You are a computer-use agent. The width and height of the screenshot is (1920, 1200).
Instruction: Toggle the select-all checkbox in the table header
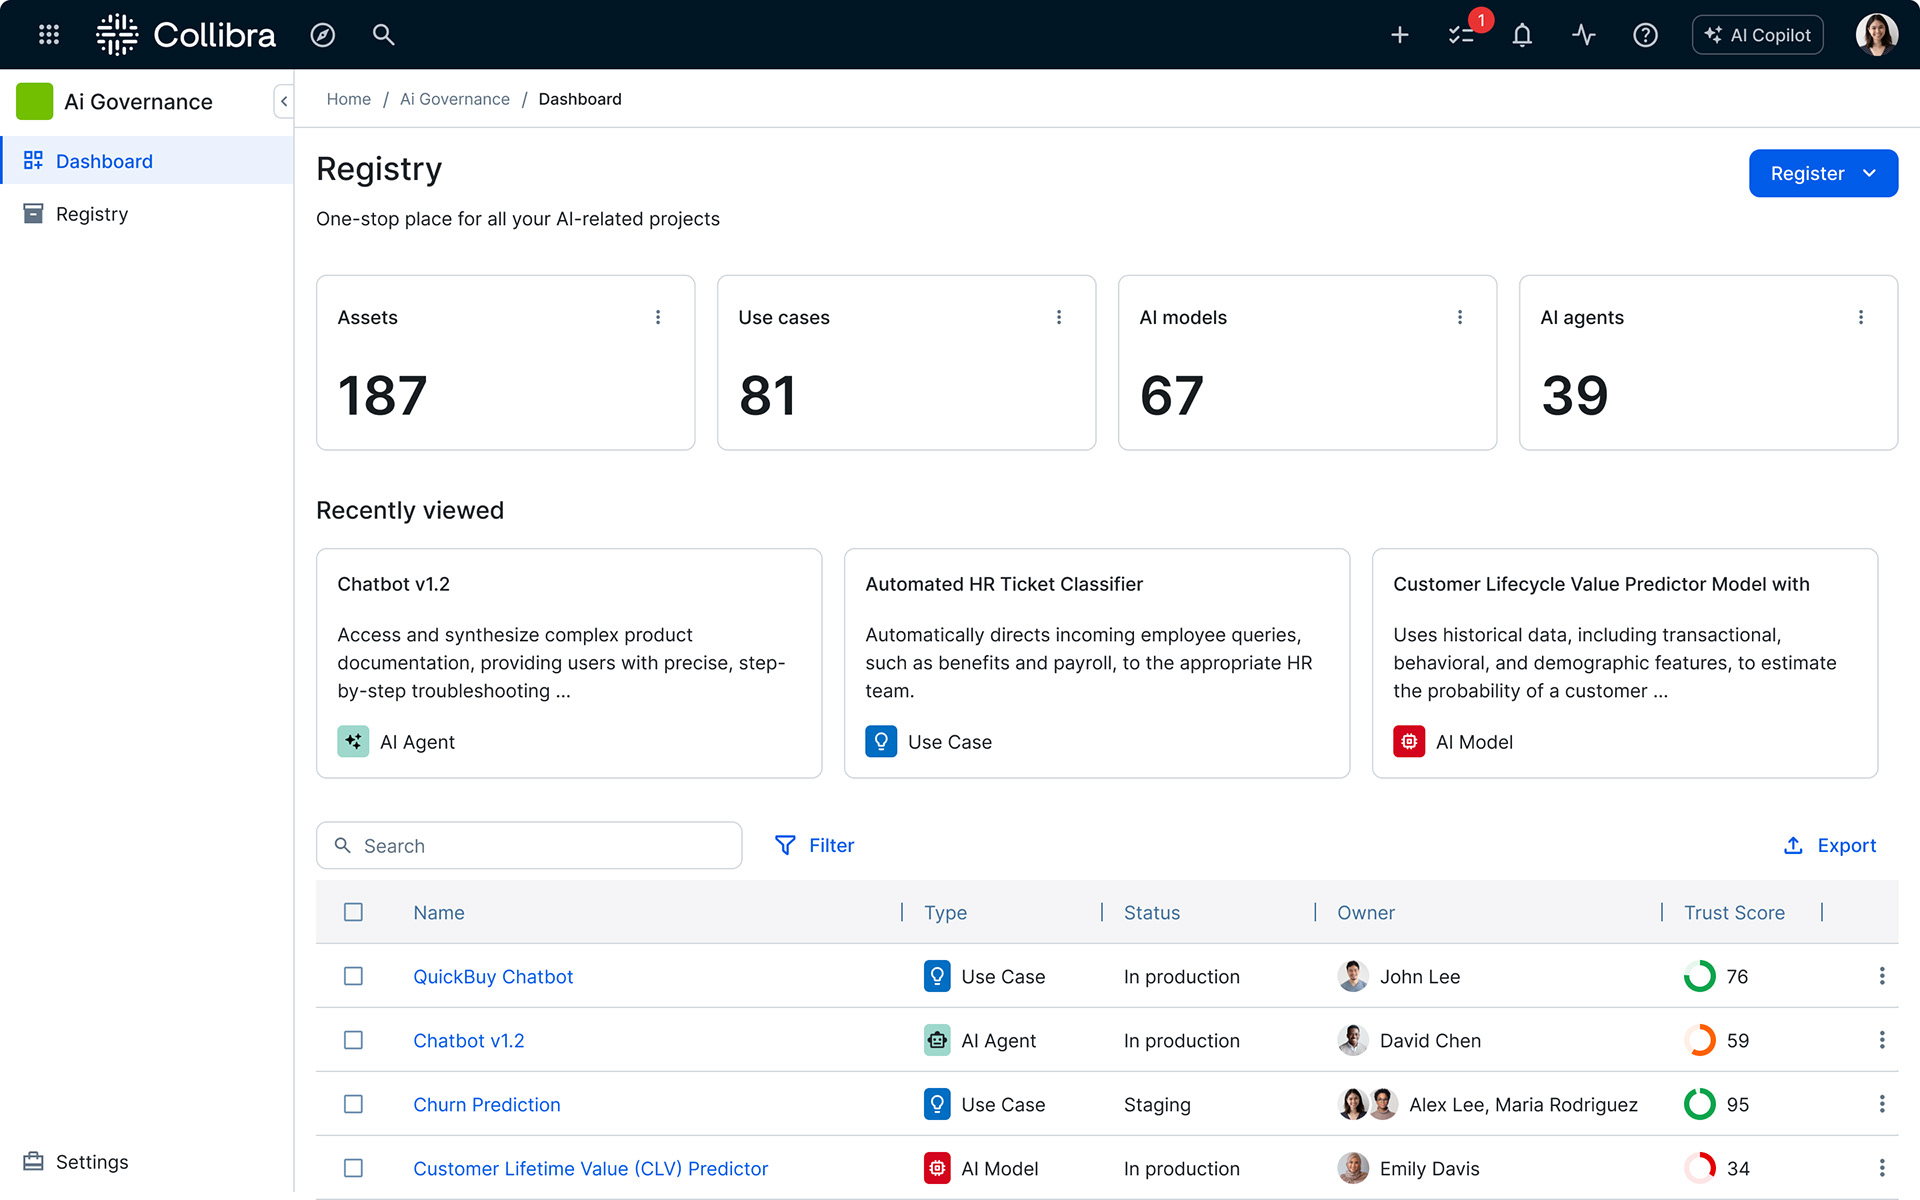(353, 912)
